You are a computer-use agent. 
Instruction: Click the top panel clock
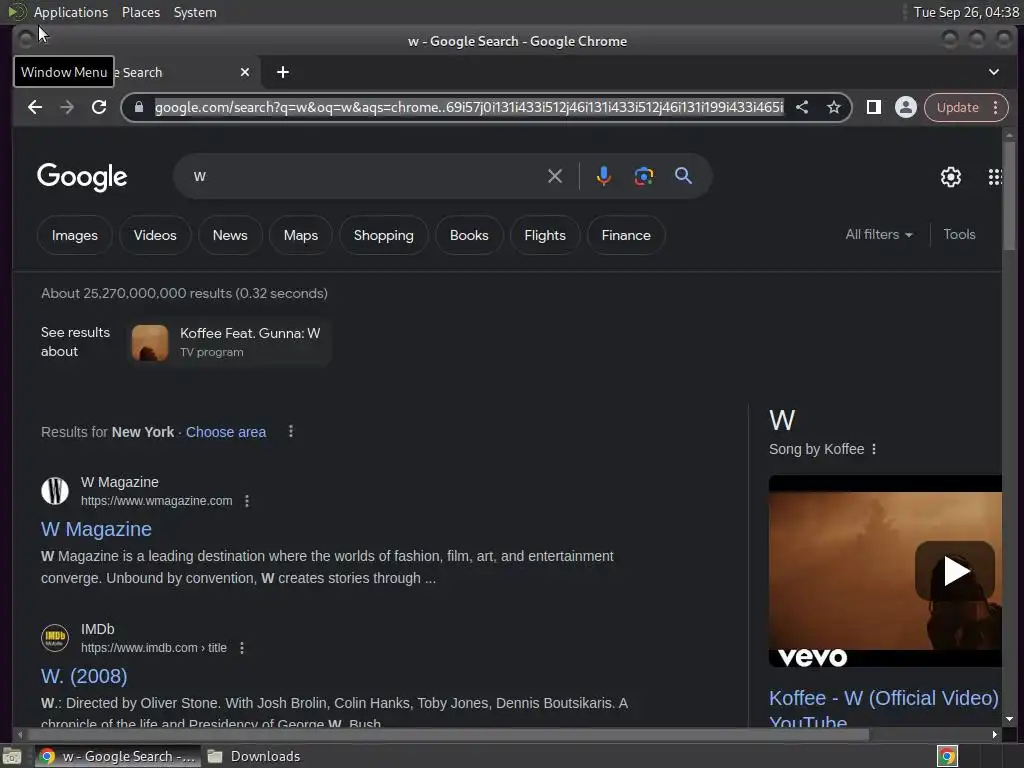(966, 12)
